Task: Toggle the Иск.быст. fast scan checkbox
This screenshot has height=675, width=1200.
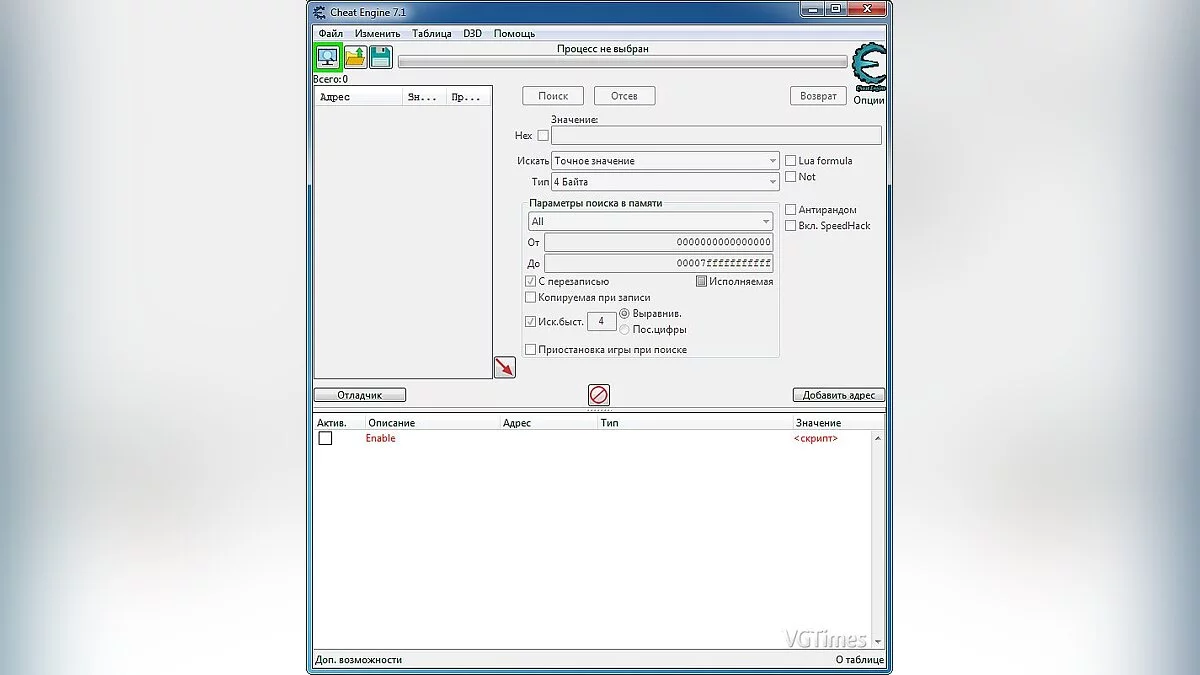Action: 530,322
